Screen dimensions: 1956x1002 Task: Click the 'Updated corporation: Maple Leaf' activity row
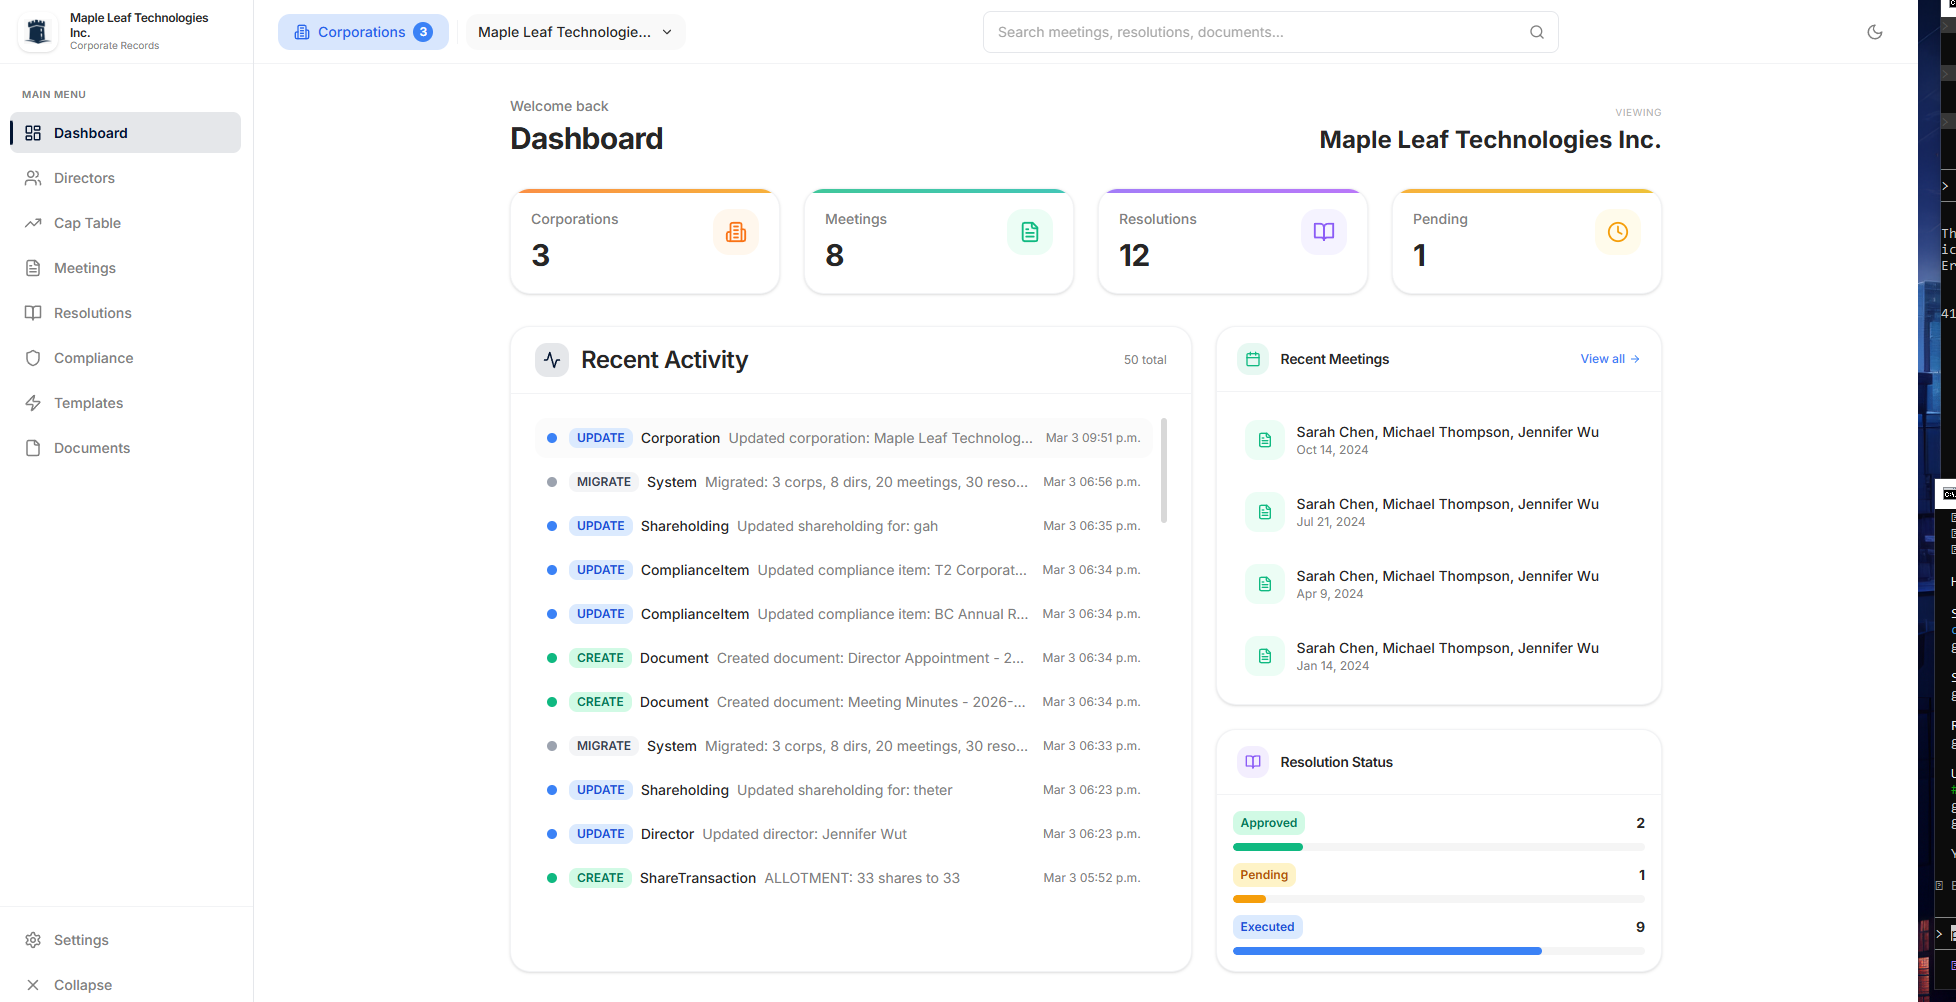(x=844, y=438)
